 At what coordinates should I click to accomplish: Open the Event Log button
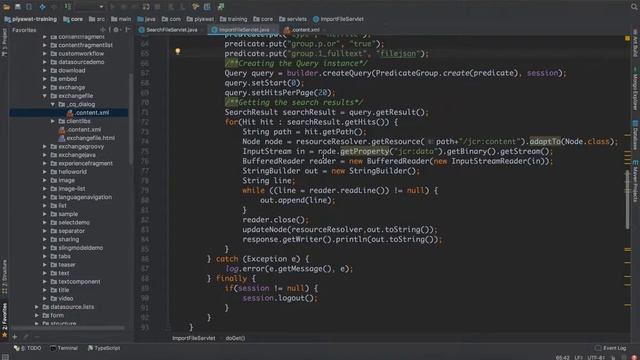[610, 348]
